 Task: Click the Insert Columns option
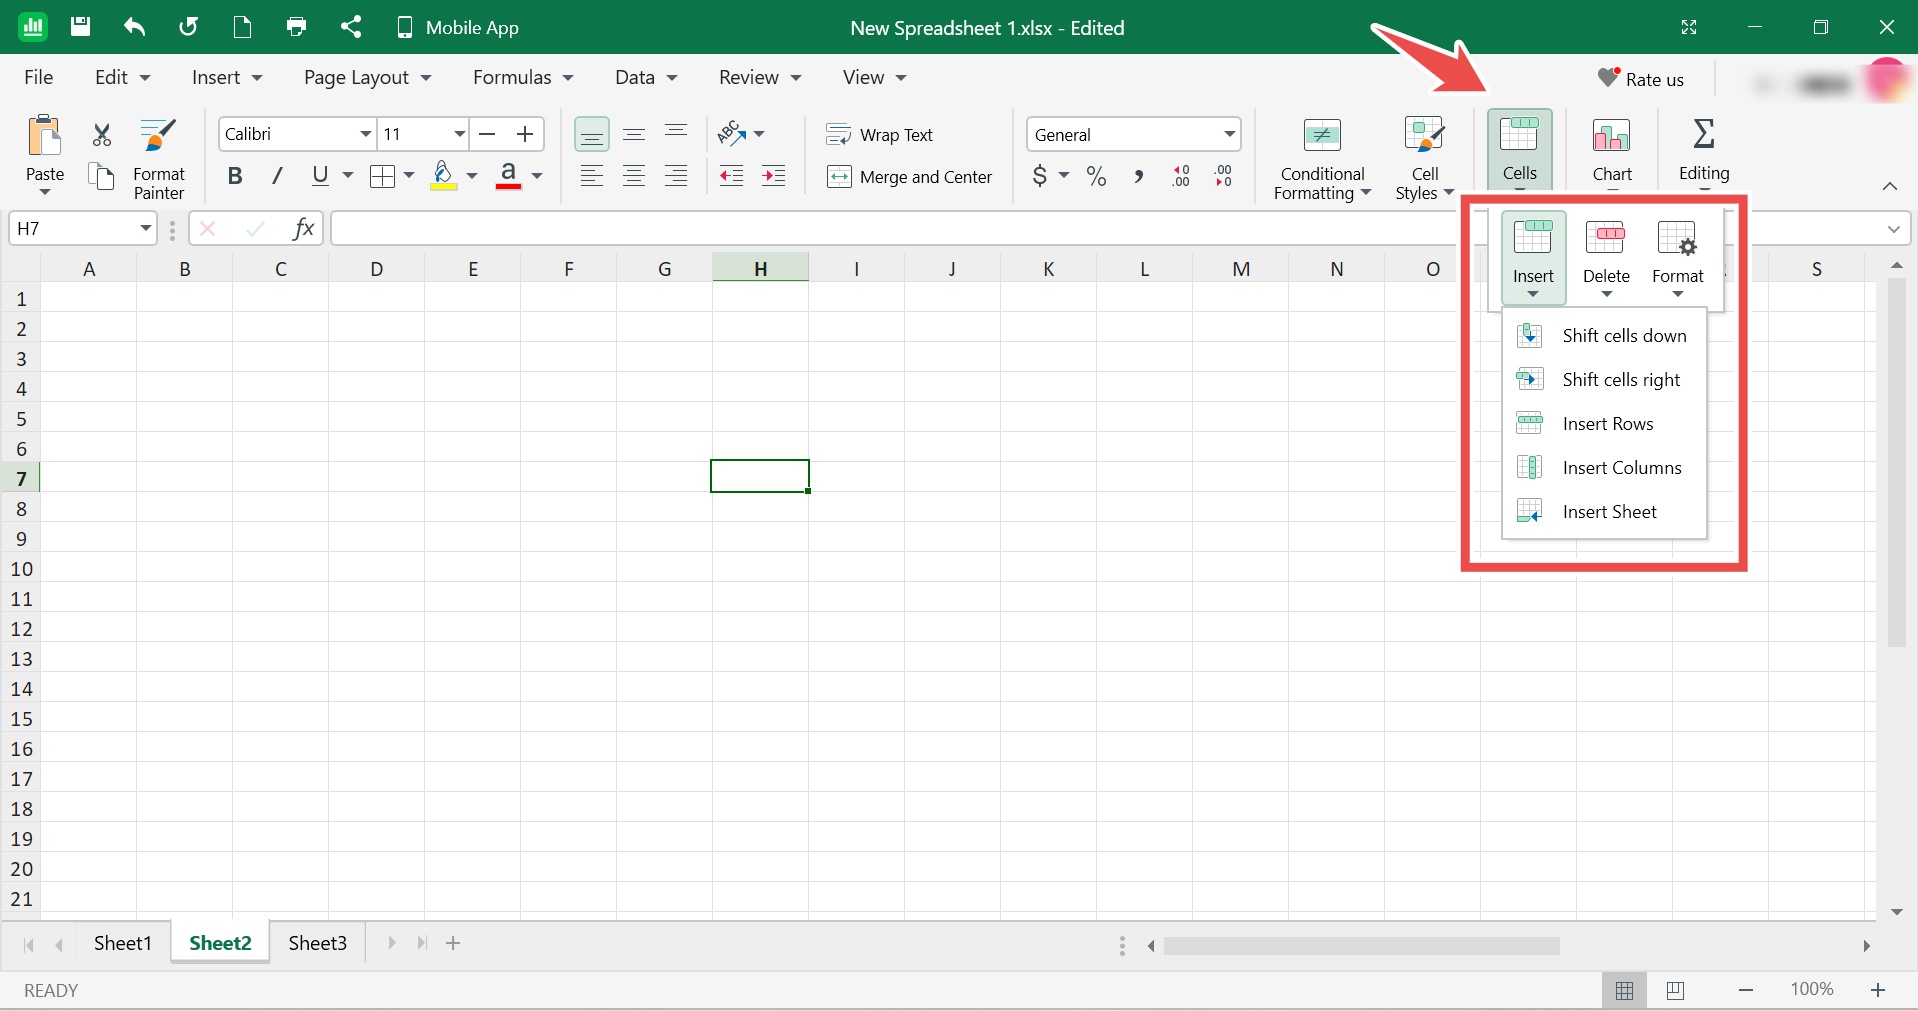(1621, 467)
